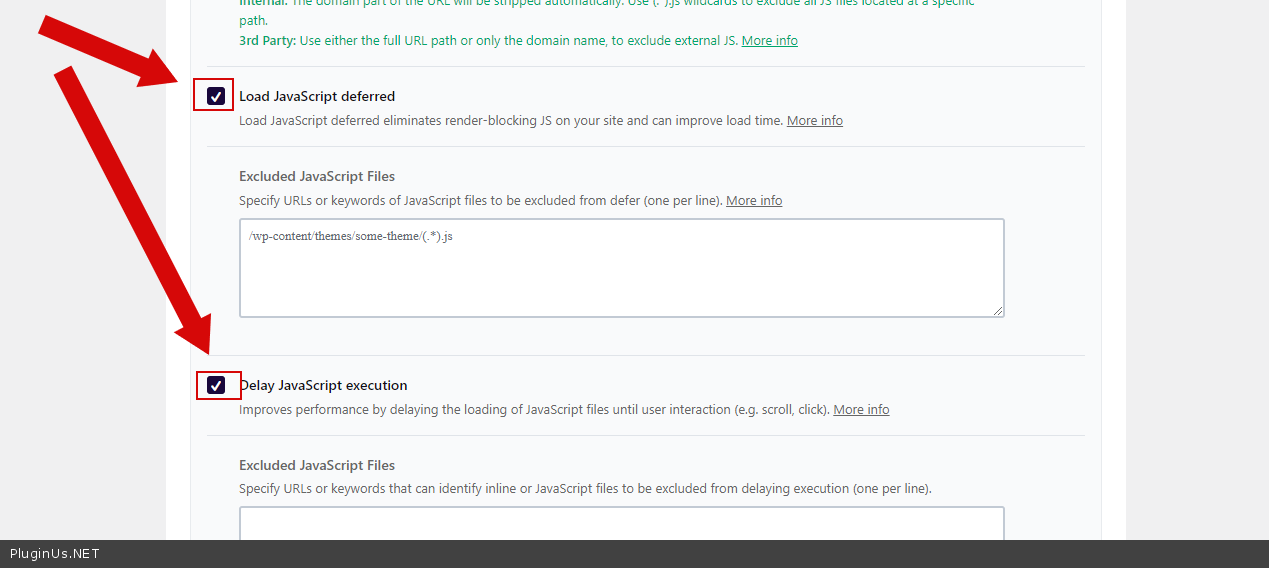Focus the textarea containing the some-theme path

click(x=621, y=268)
